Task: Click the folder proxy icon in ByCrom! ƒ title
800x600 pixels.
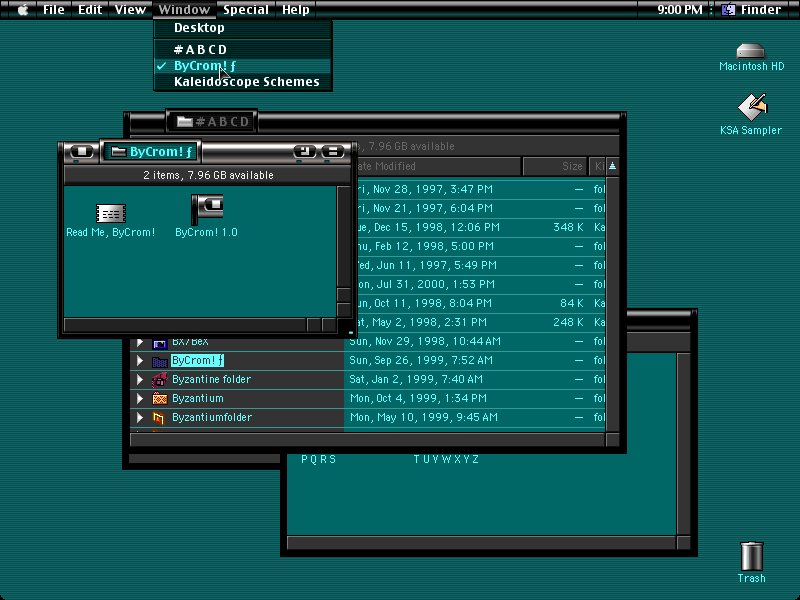Action: [x=118, y=152]
